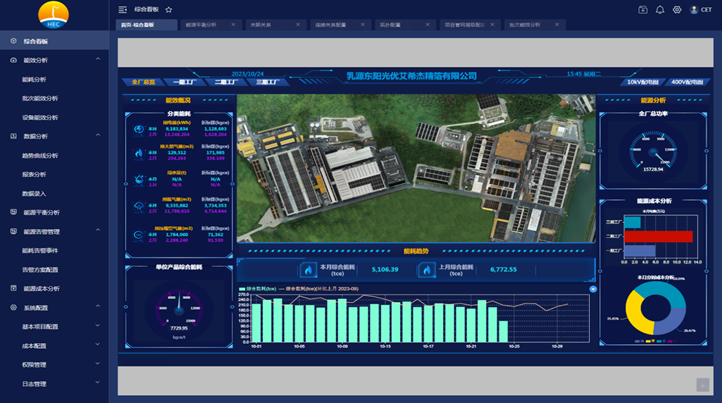The image size is (722, 403).
Task: Expand the 成本配置 submenu
Action: click(x=98, y=344)
